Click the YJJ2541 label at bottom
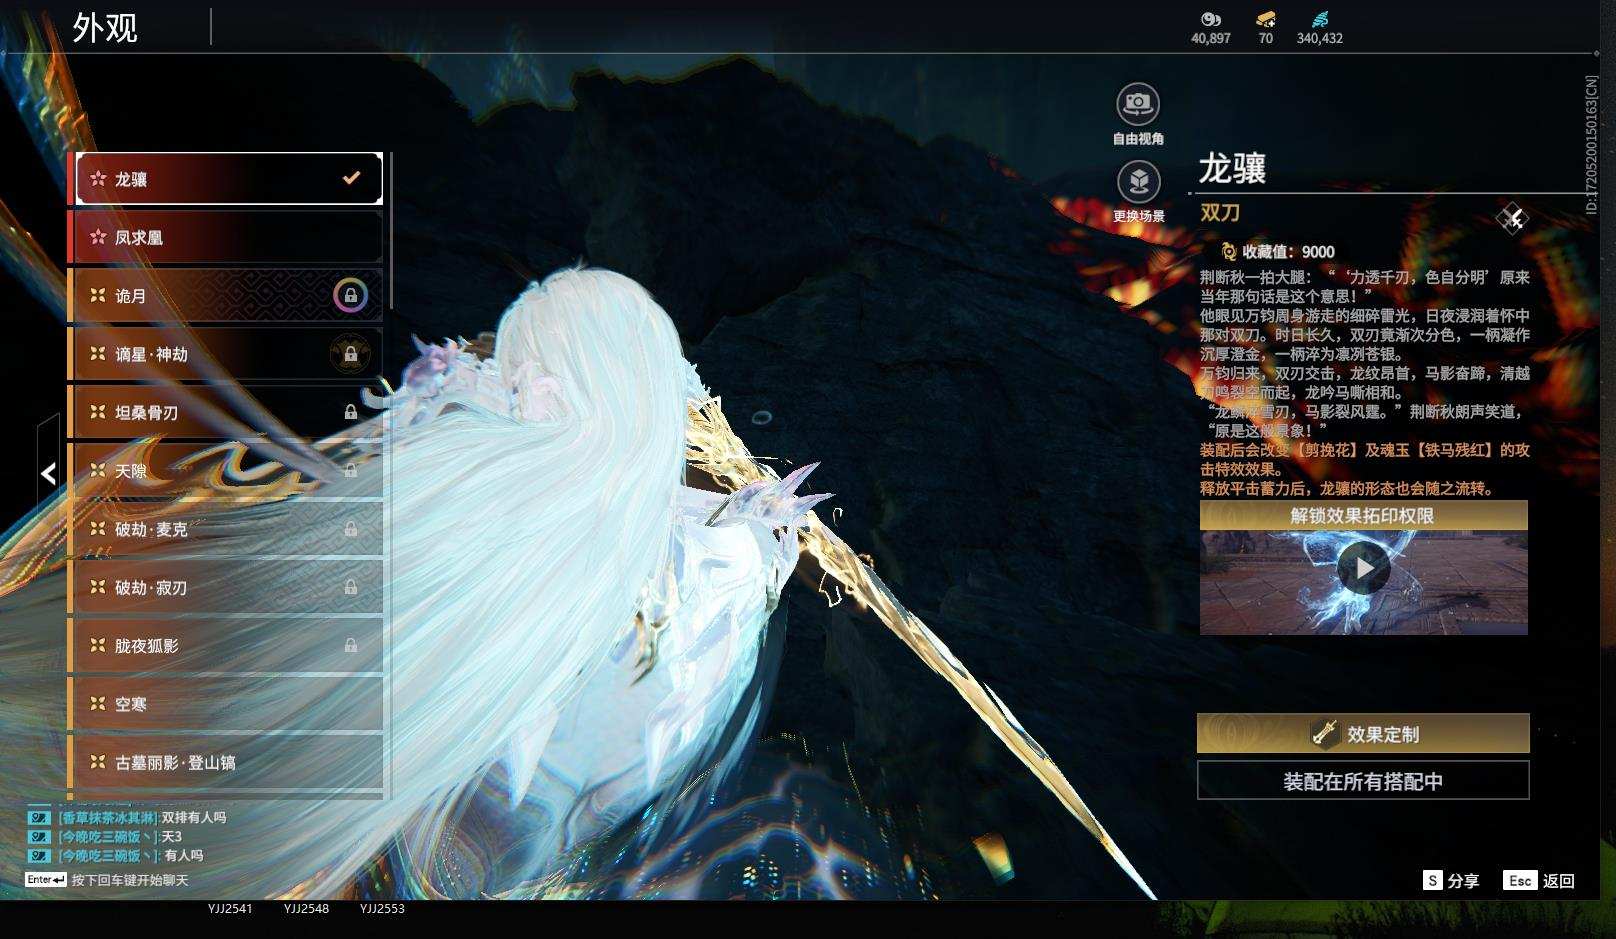 tap(230, 908)
